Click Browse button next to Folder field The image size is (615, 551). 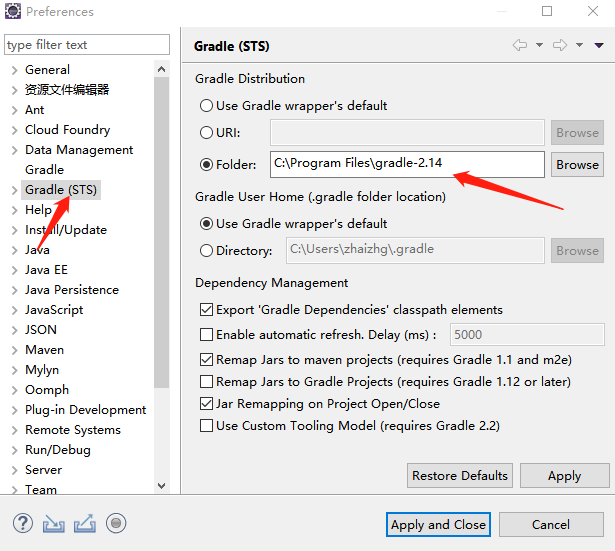pos(577,165)
